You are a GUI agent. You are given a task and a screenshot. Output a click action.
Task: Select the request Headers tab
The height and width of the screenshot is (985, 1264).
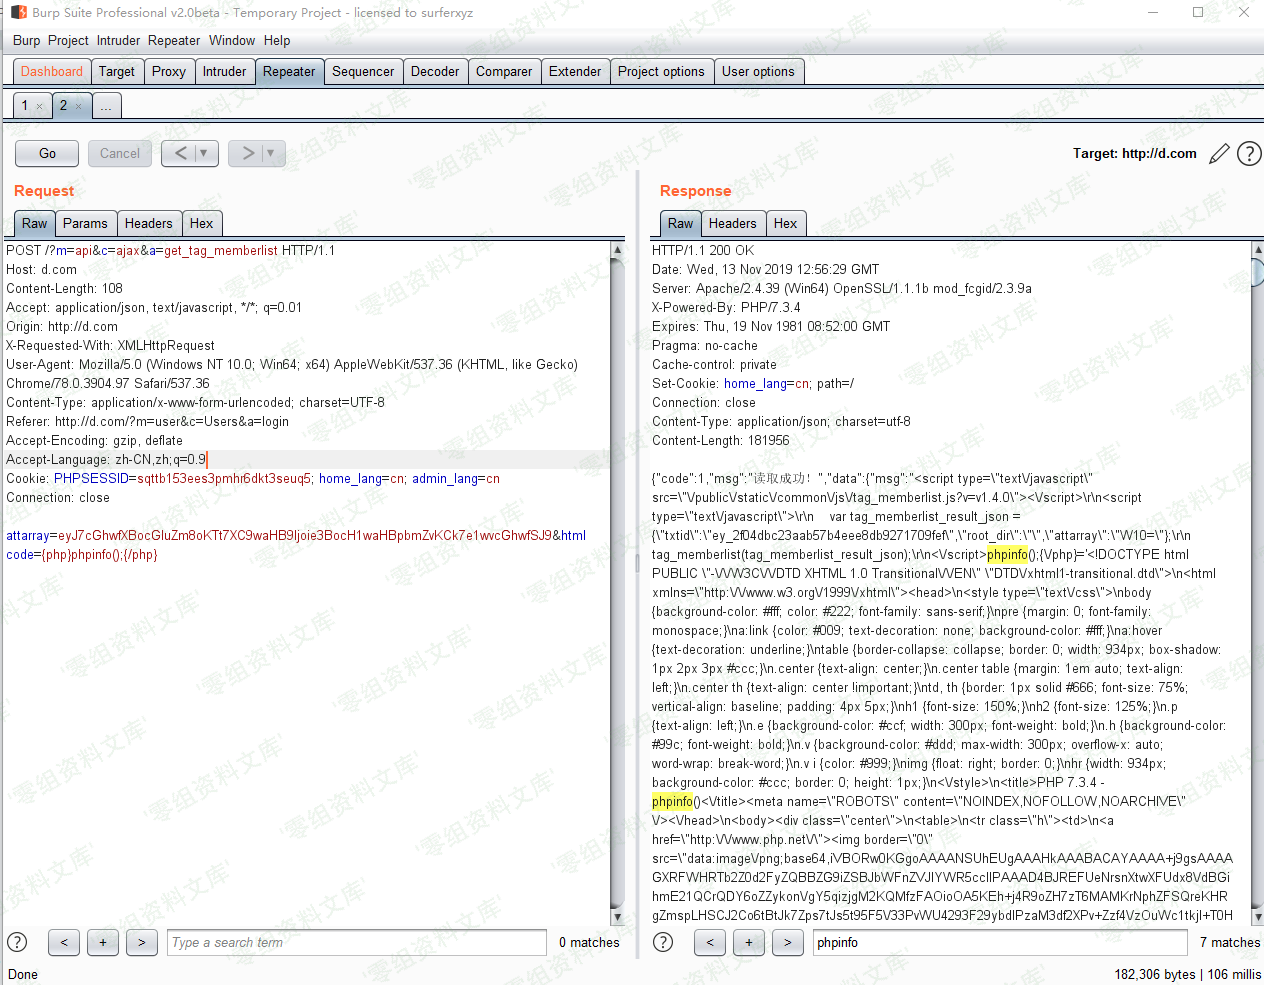149,224
